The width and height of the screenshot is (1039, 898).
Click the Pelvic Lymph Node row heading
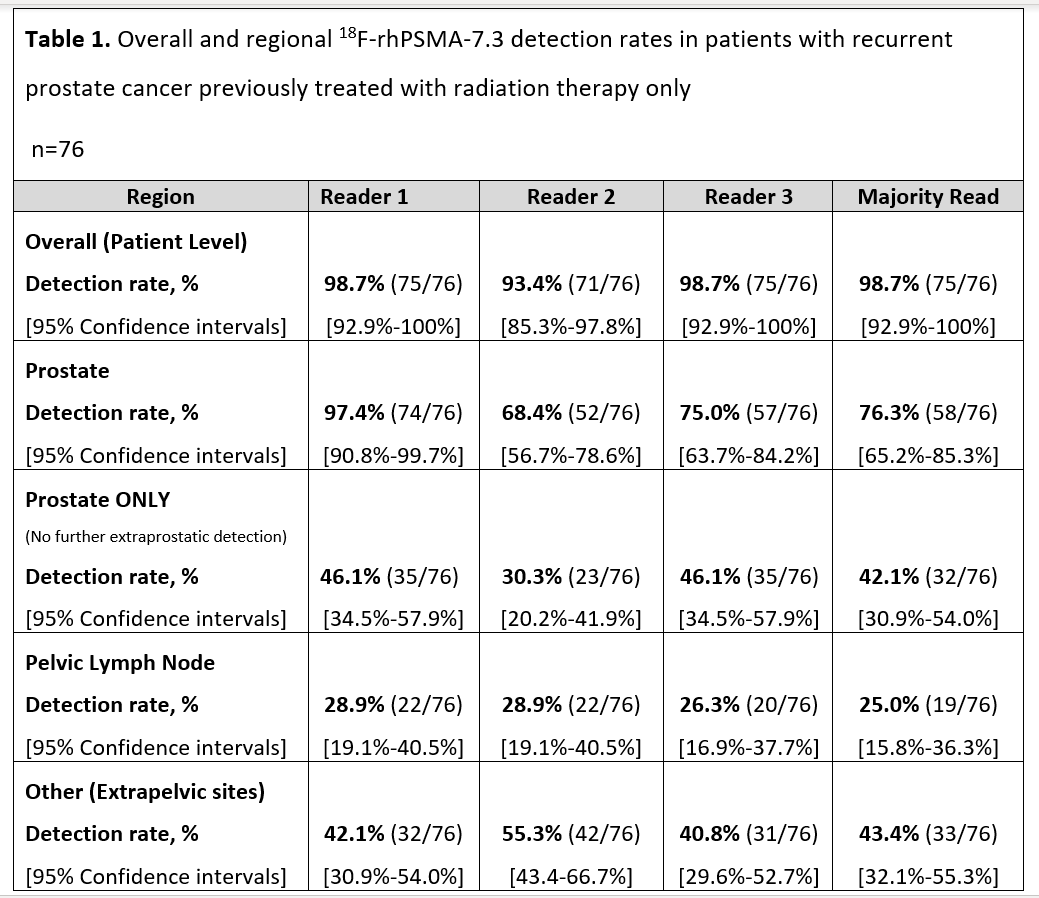[x=120, y=663]
